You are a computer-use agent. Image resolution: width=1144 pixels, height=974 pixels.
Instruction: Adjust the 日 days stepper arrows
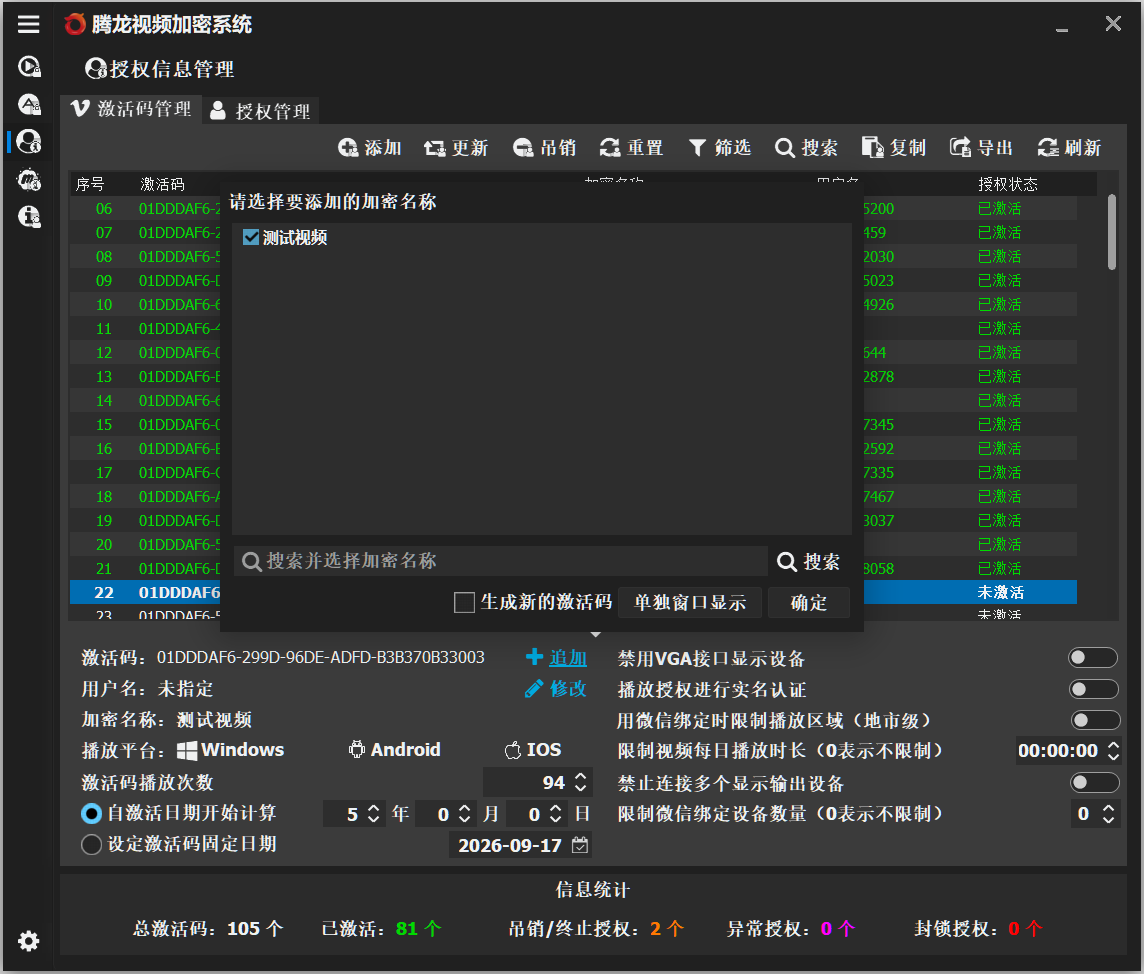tap(555, 813)
